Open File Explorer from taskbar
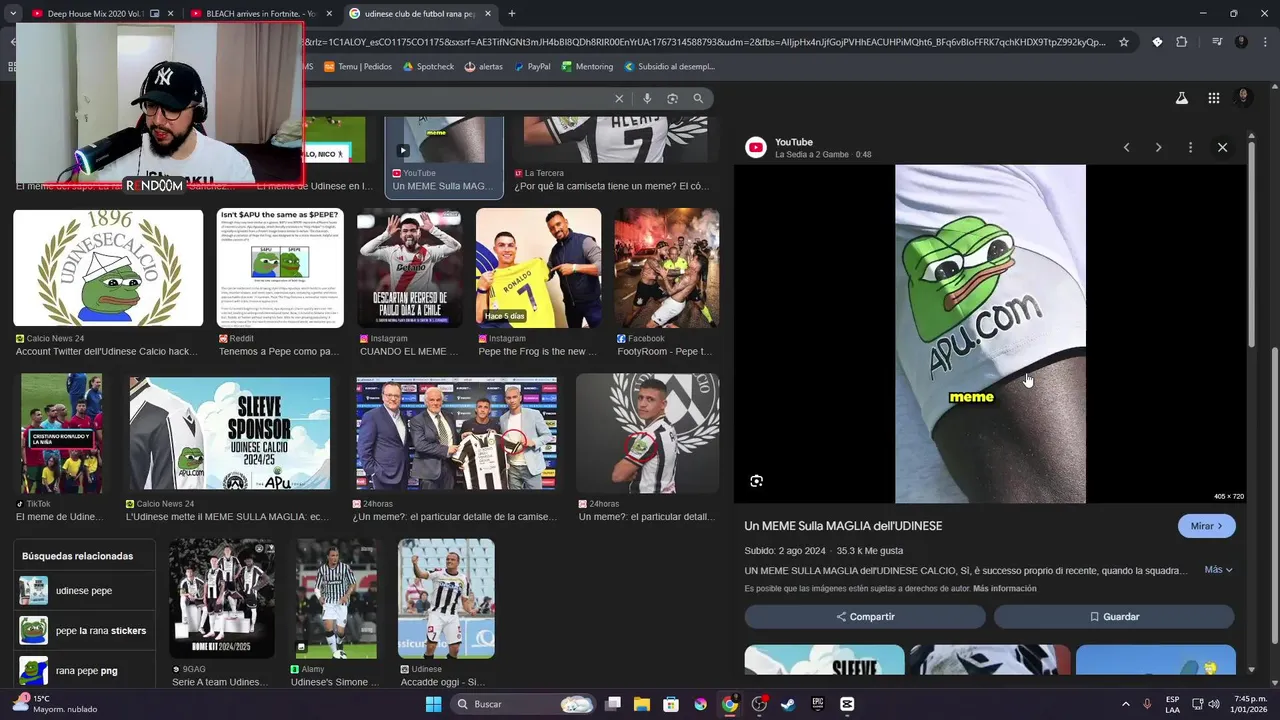 642,704
